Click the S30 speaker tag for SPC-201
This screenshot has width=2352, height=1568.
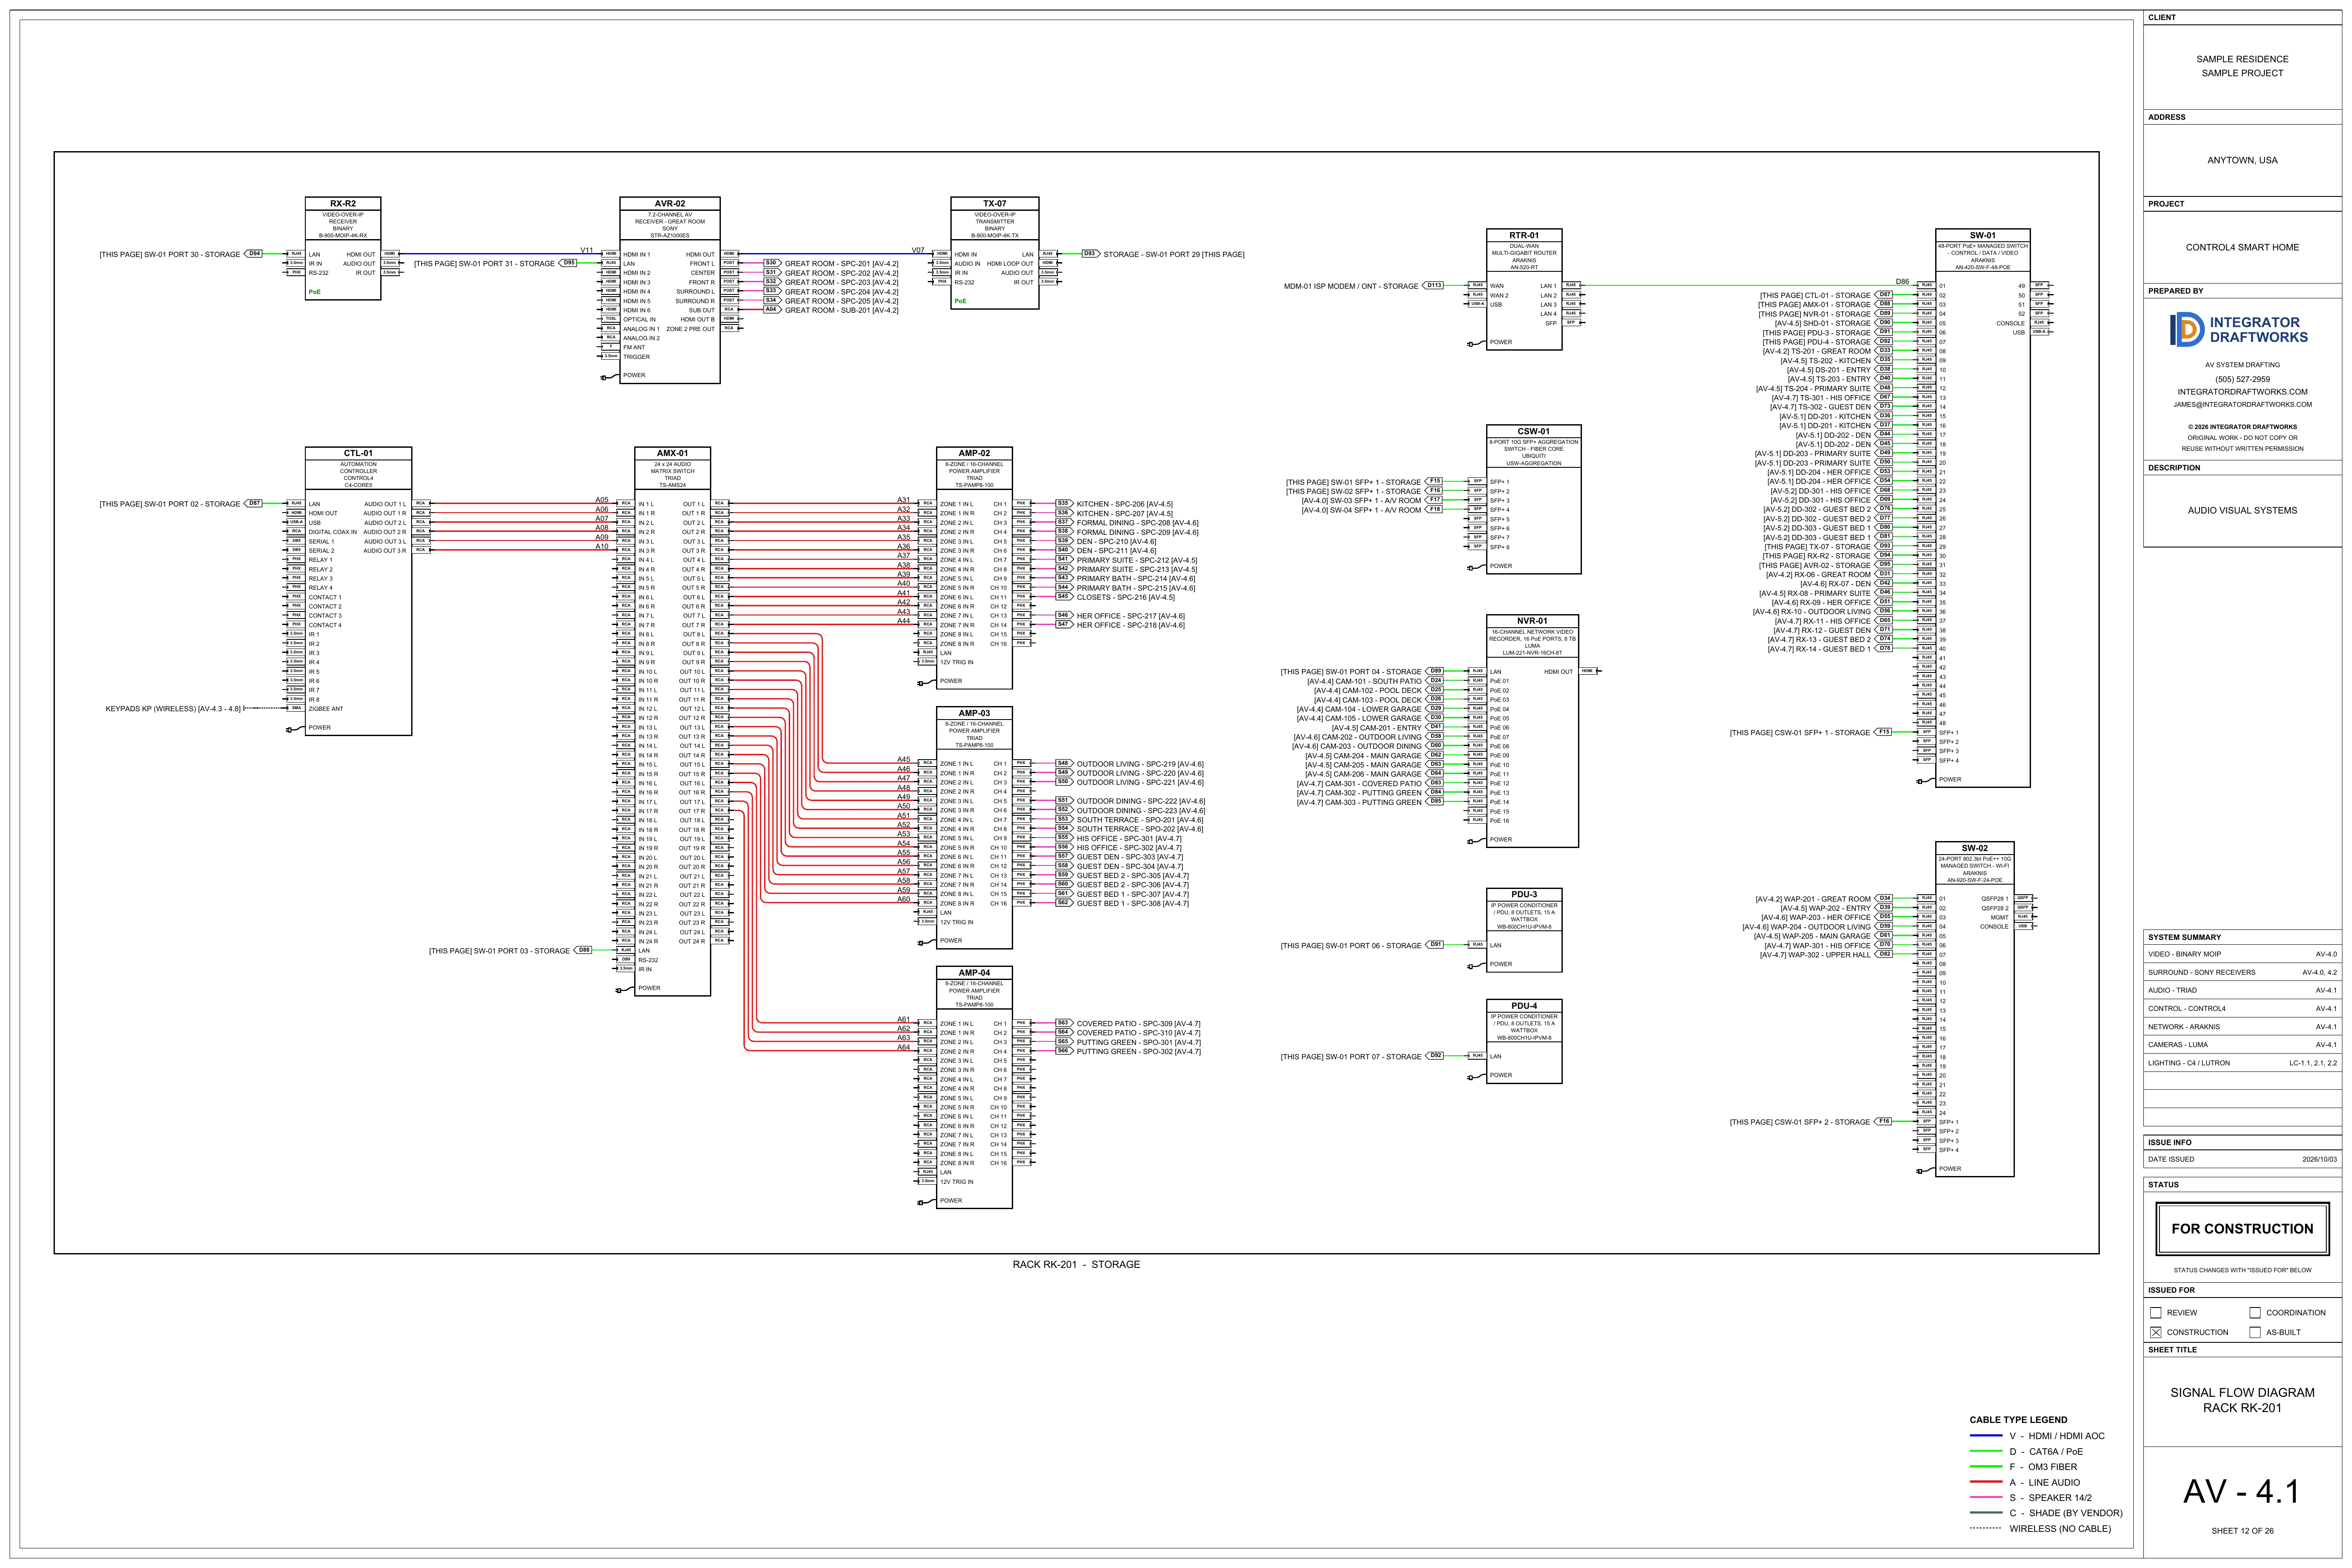point(771,263)
